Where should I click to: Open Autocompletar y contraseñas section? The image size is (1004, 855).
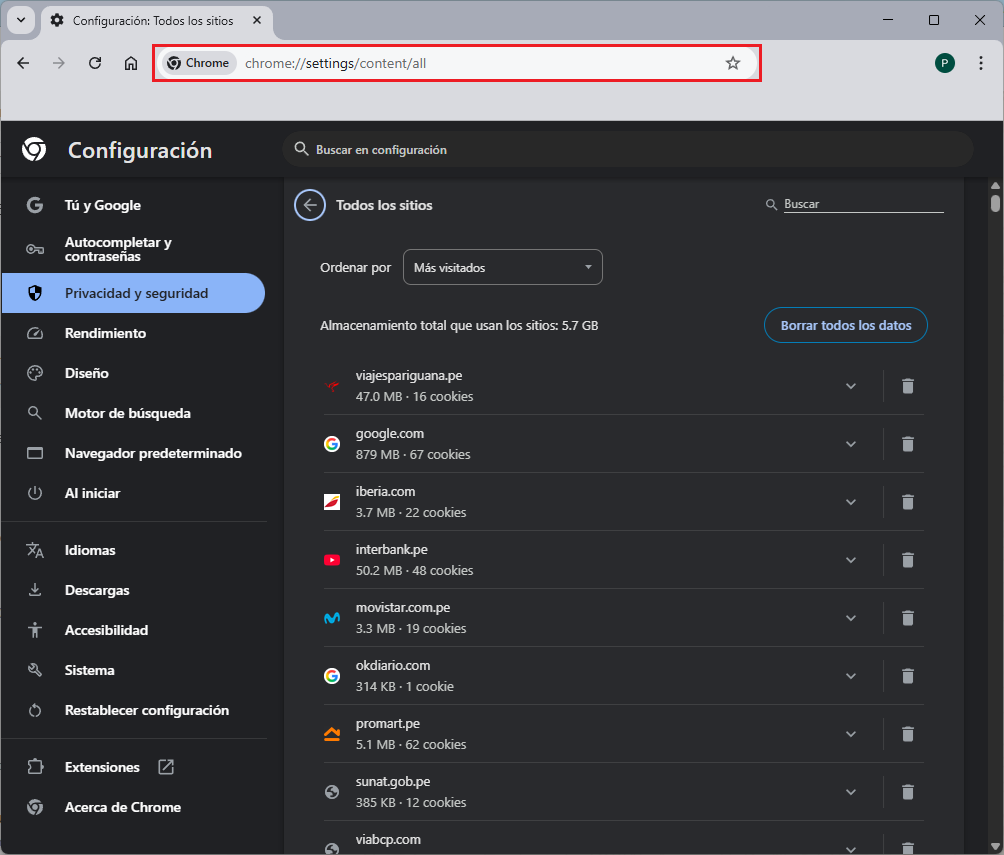[133, 249]
